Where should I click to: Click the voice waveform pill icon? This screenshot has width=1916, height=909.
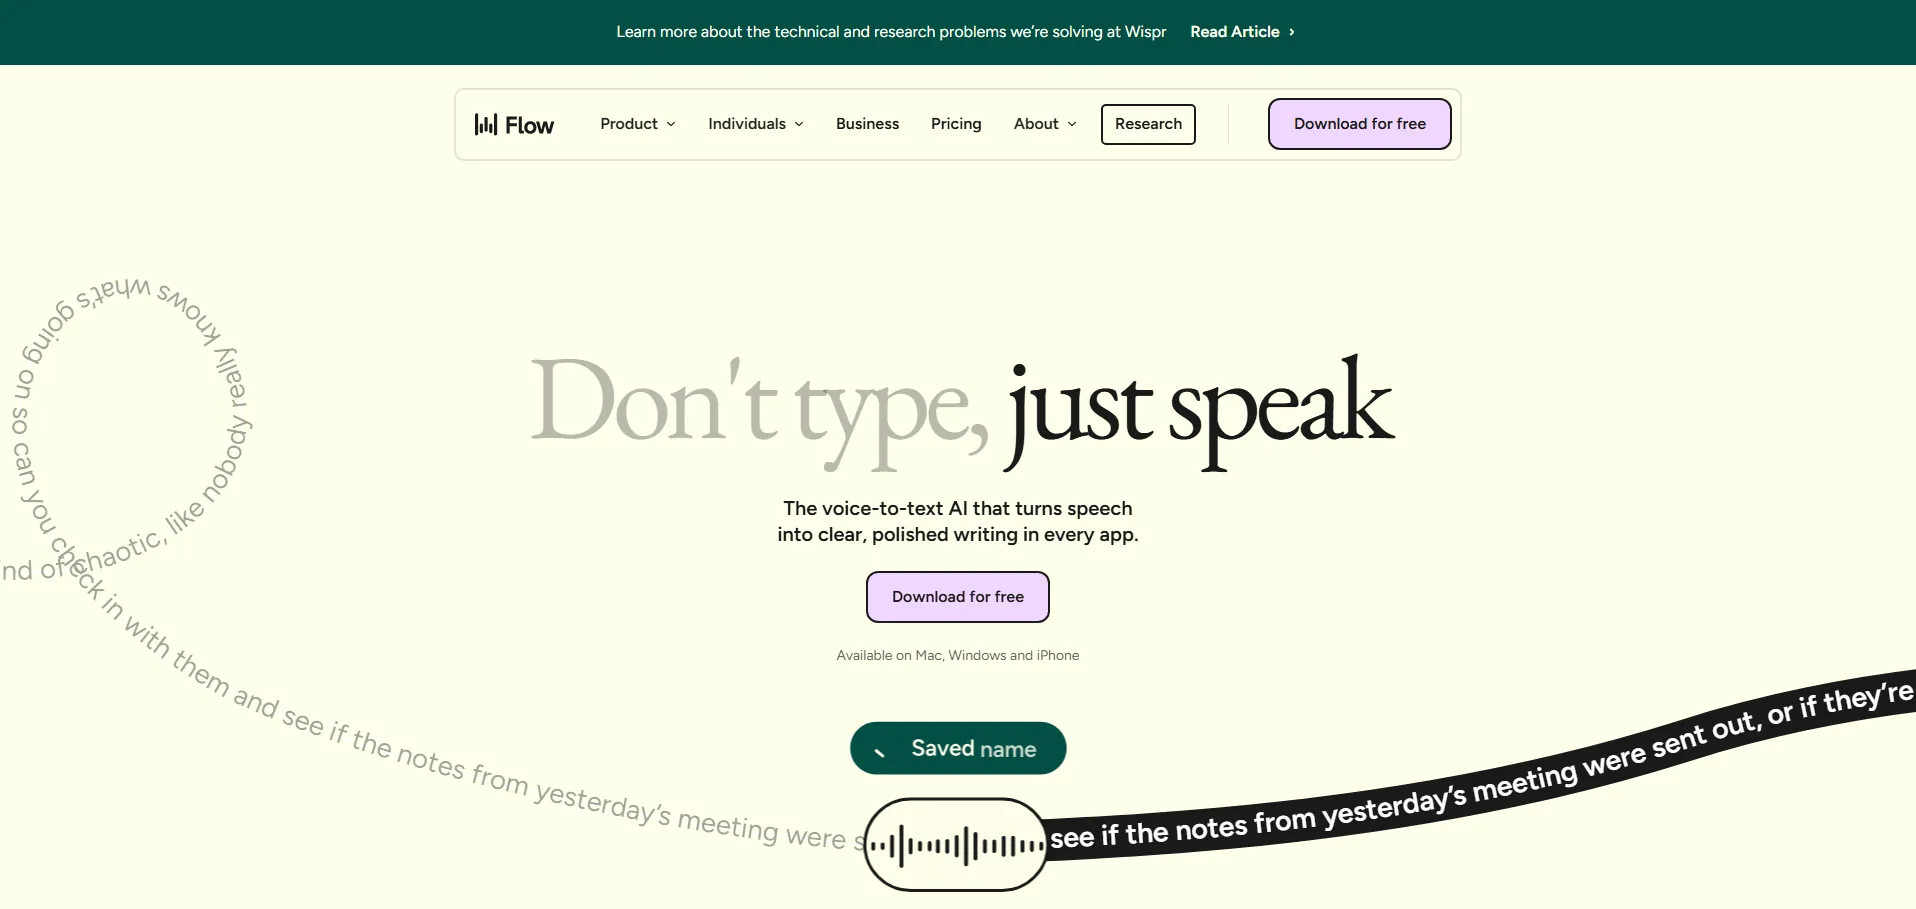955,845
